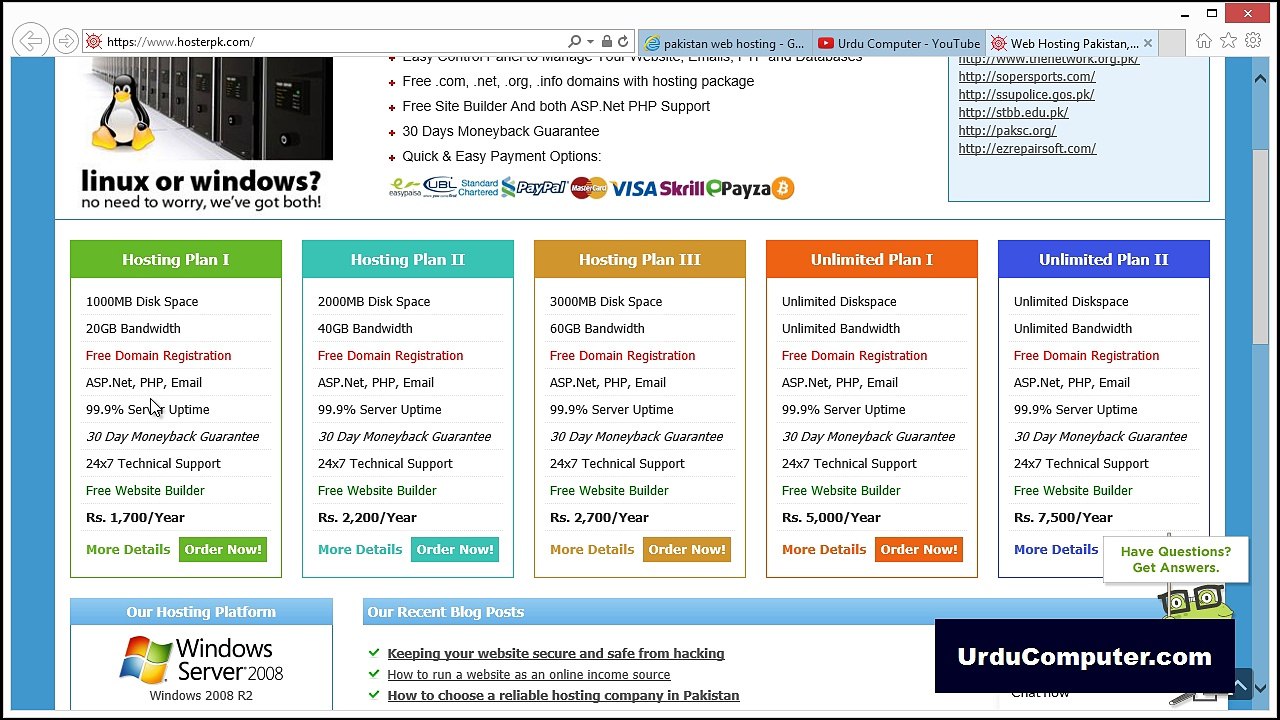
Task: Open More Details for Hosting Plan III
Action: click(592, 549)
